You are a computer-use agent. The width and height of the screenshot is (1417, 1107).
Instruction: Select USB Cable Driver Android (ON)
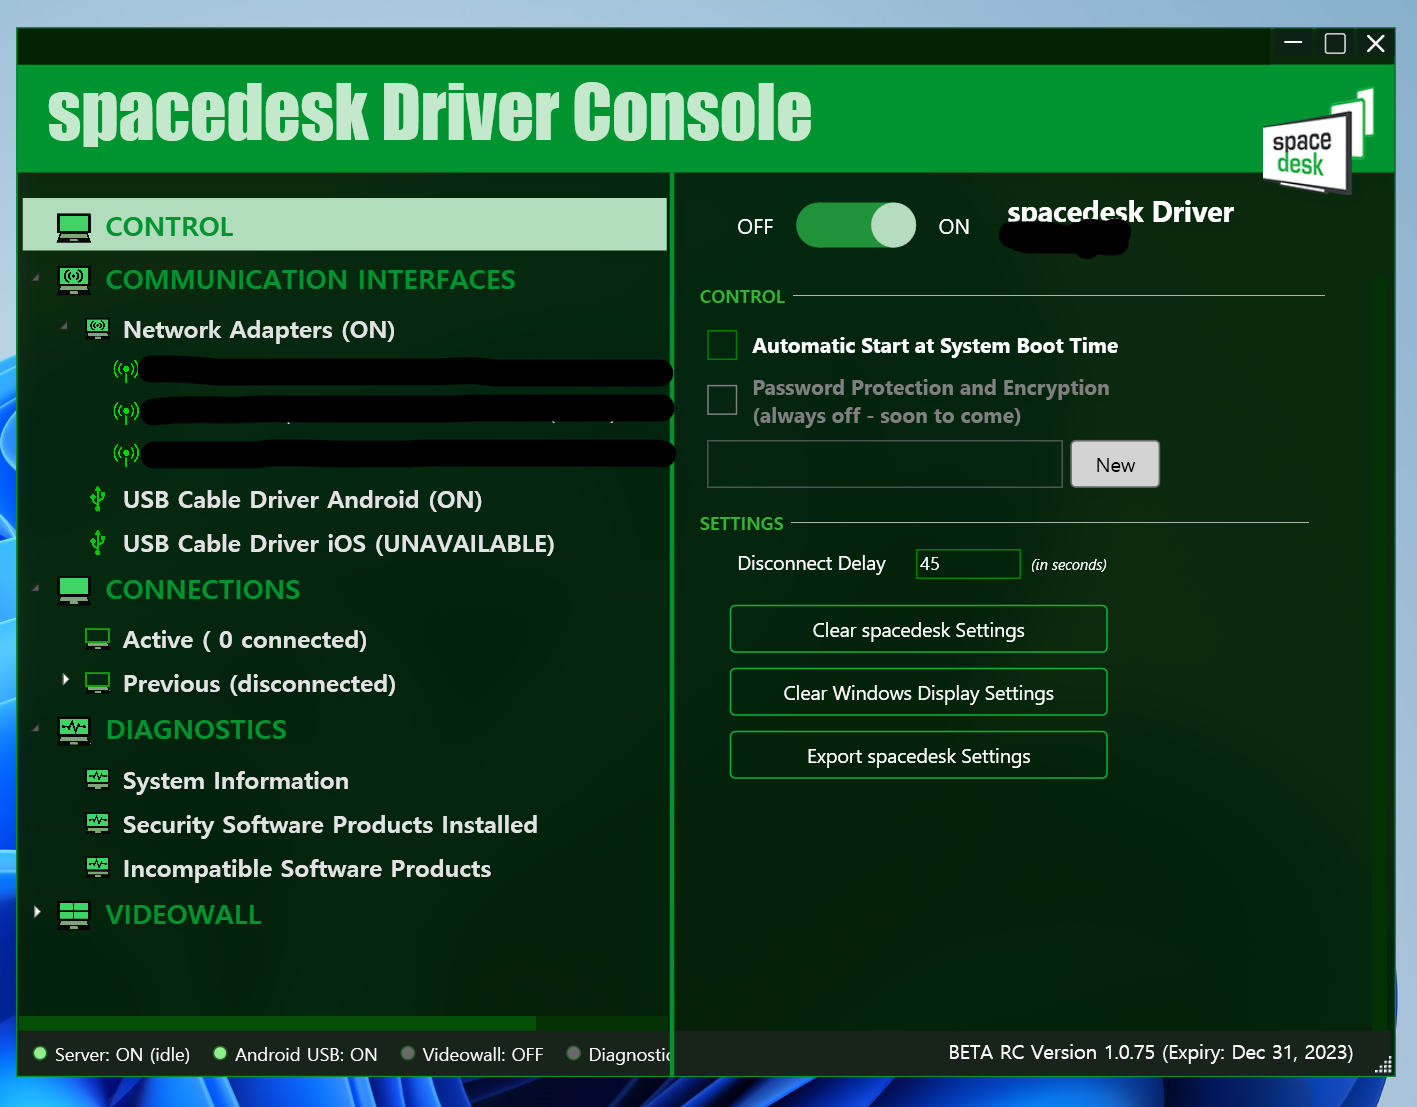(302, 499)
